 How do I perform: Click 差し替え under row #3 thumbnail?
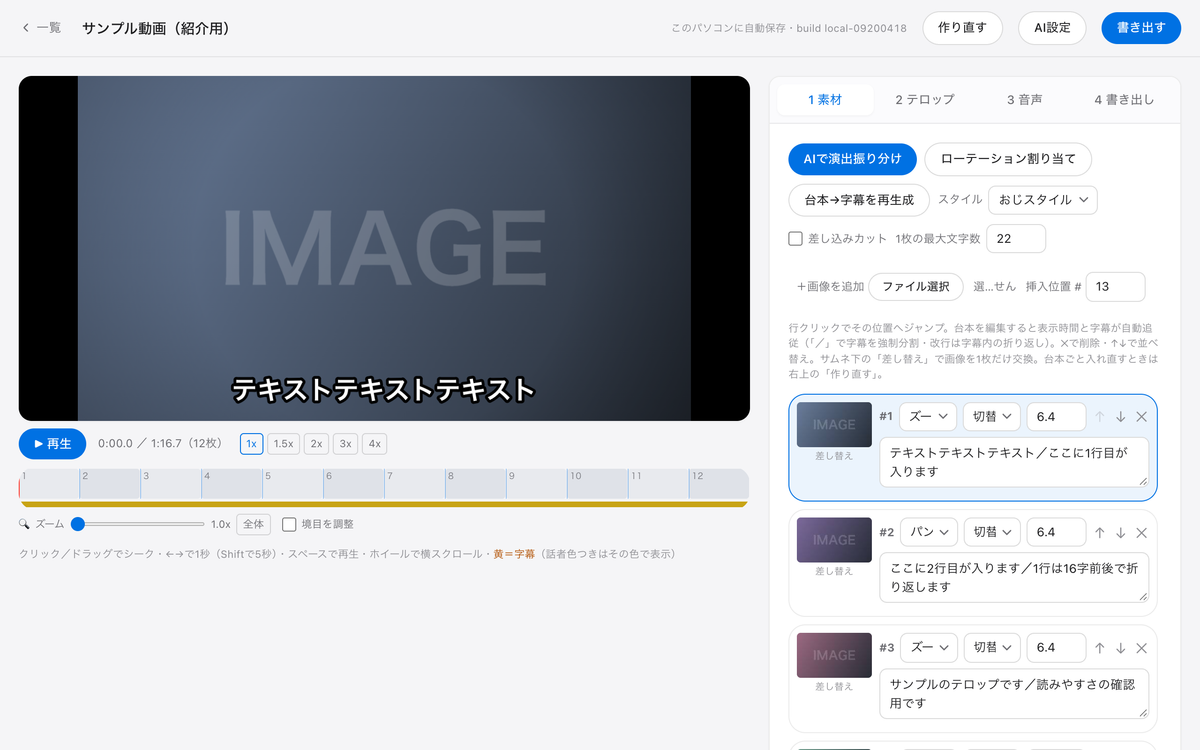coord(834,687)
